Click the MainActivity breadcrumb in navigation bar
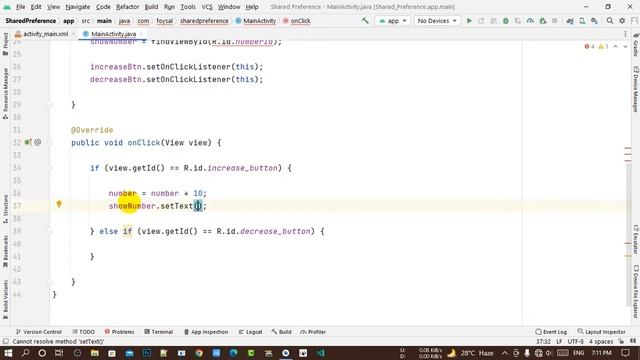 pyautogui.click(x=256, y=21)
